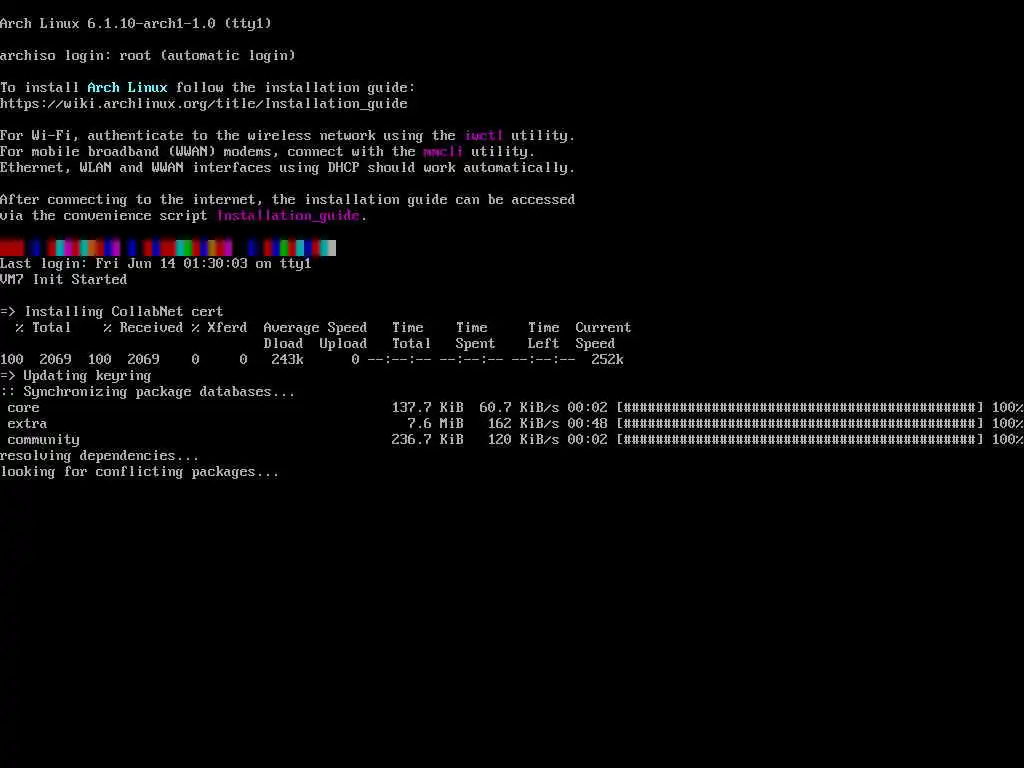Click 'After connecting to the internet' line

pyautogui.click(x=287, y=199)
